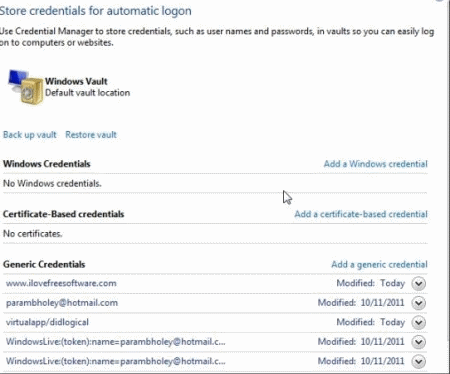Click Windows Credentials section heading

(47, 164)
